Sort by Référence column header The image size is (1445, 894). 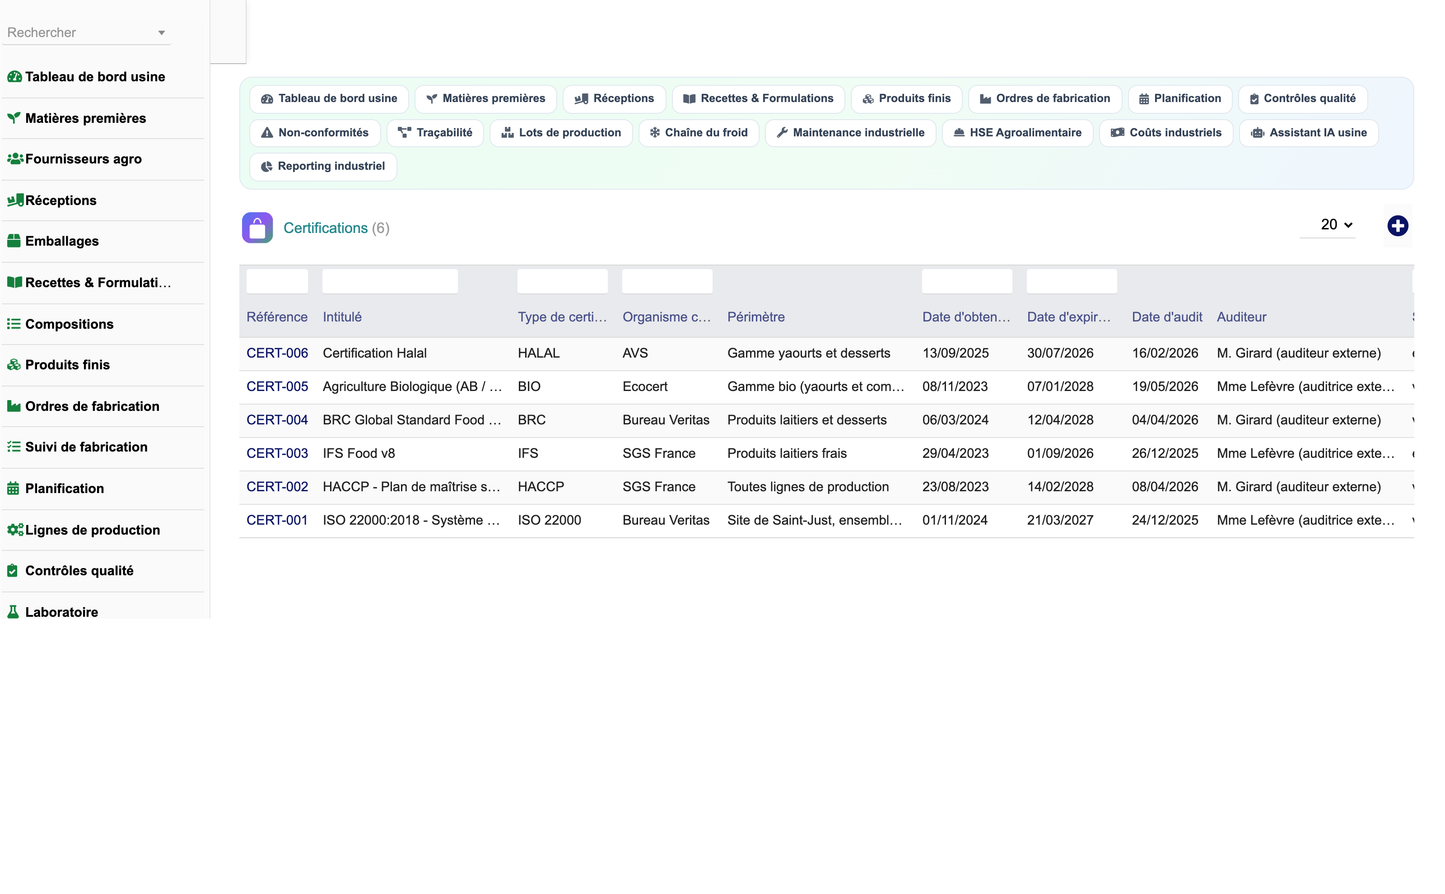[277, 317]
